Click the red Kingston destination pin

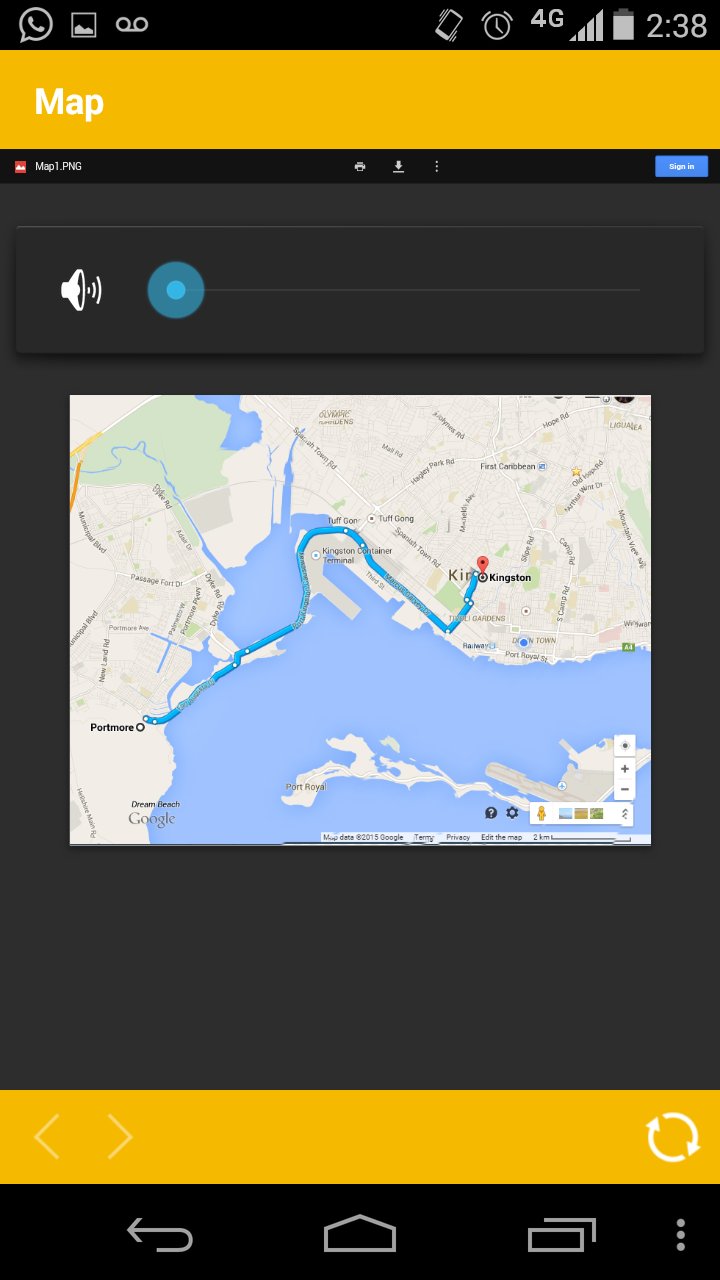[x=482, y=565]
